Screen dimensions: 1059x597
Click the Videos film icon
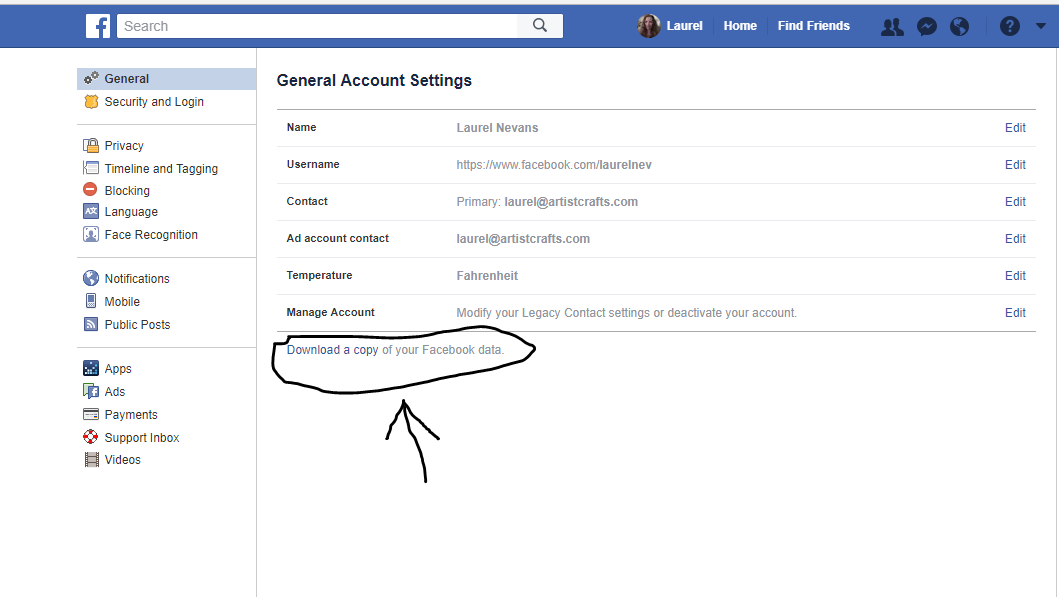(x=91, y=460)
